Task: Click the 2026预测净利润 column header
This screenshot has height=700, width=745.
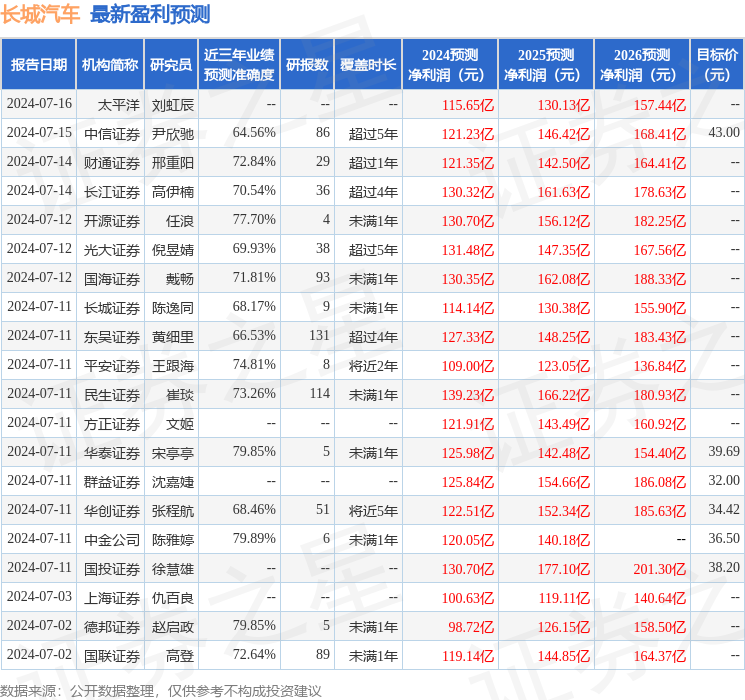Action: point(642,65)
